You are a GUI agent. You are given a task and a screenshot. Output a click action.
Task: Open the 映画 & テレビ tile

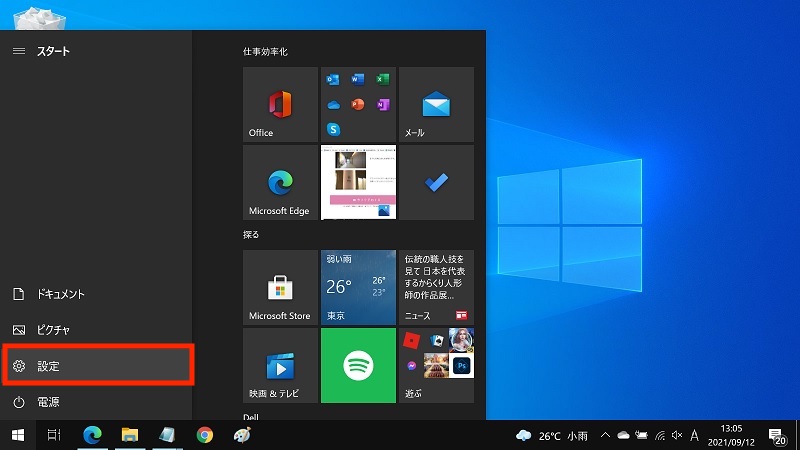click(x=280, y=366)
